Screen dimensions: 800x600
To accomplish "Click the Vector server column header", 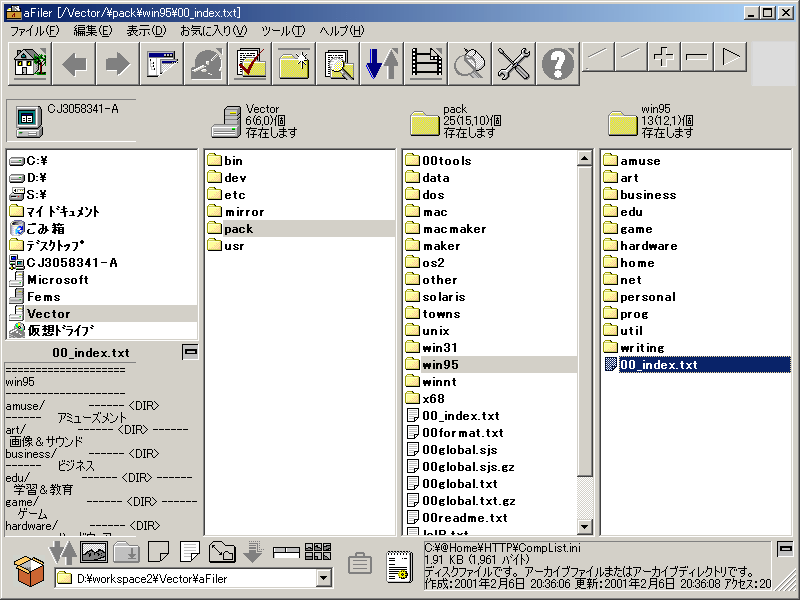I will point(255,121).
